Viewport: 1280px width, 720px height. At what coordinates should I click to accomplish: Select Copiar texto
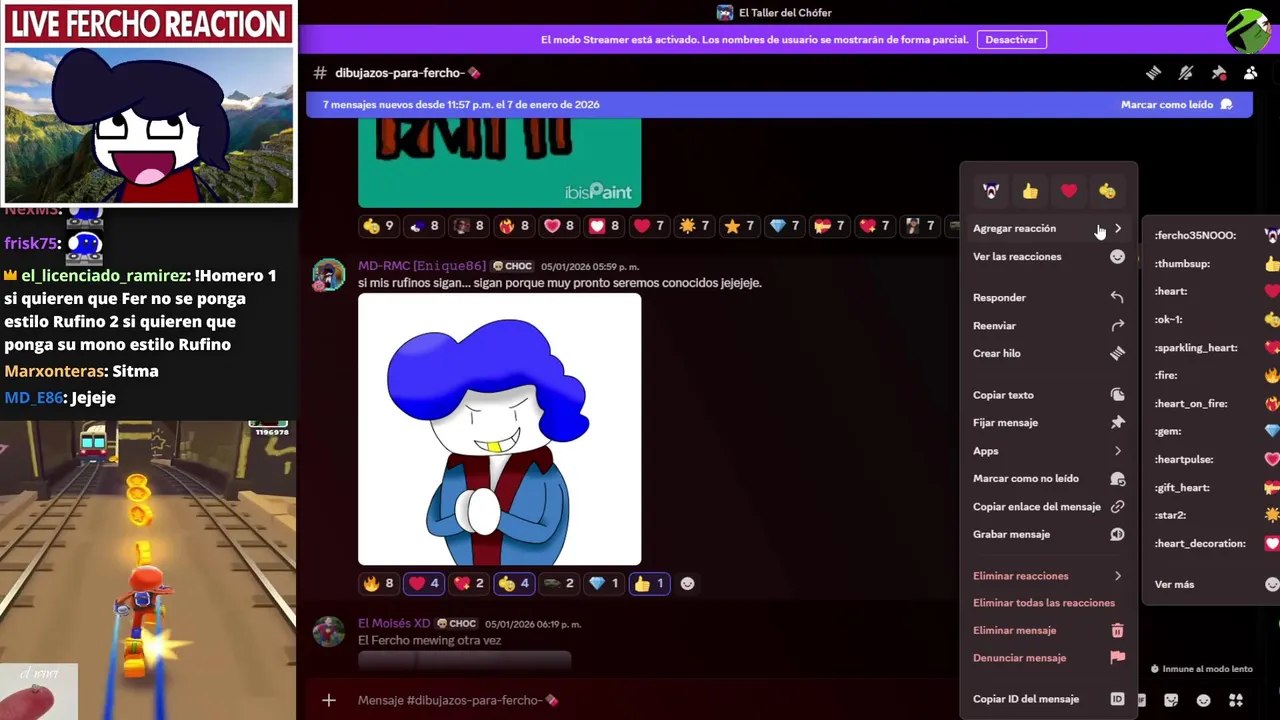point(1048,395)
